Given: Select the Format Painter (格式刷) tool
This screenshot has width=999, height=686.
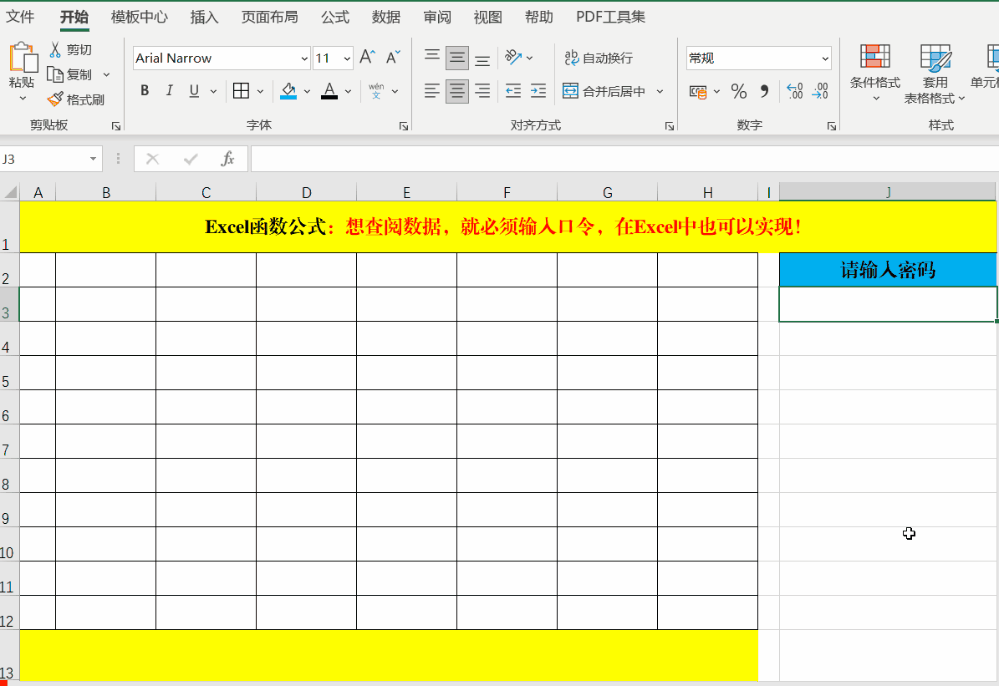Looking at the screenshot, I should [x=75, y=99].
